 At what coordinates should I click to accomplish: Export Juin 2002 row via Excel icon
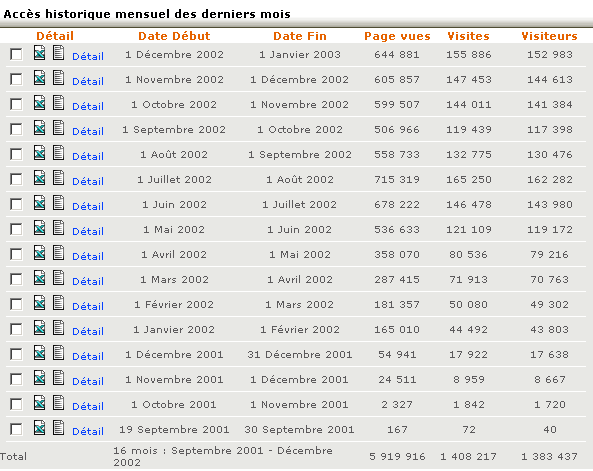point(40,202)
